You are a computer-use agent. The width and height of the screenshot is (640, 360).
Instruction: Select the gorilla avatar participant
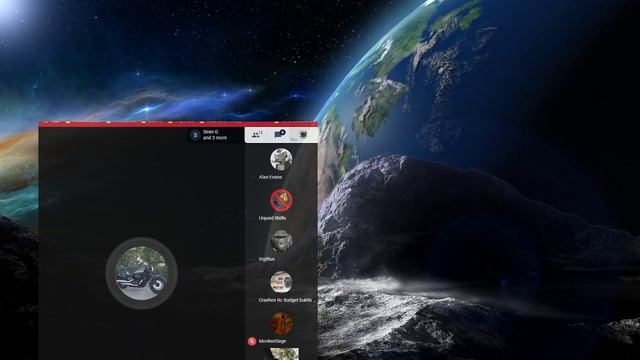tap(281, 241)
